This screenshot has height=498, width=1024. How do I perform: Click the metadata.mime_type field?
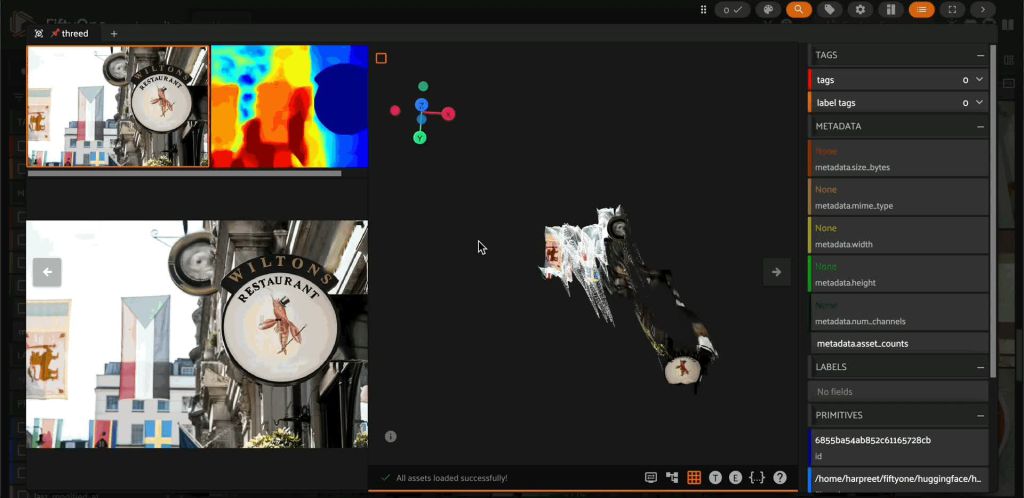pos(898,197)
